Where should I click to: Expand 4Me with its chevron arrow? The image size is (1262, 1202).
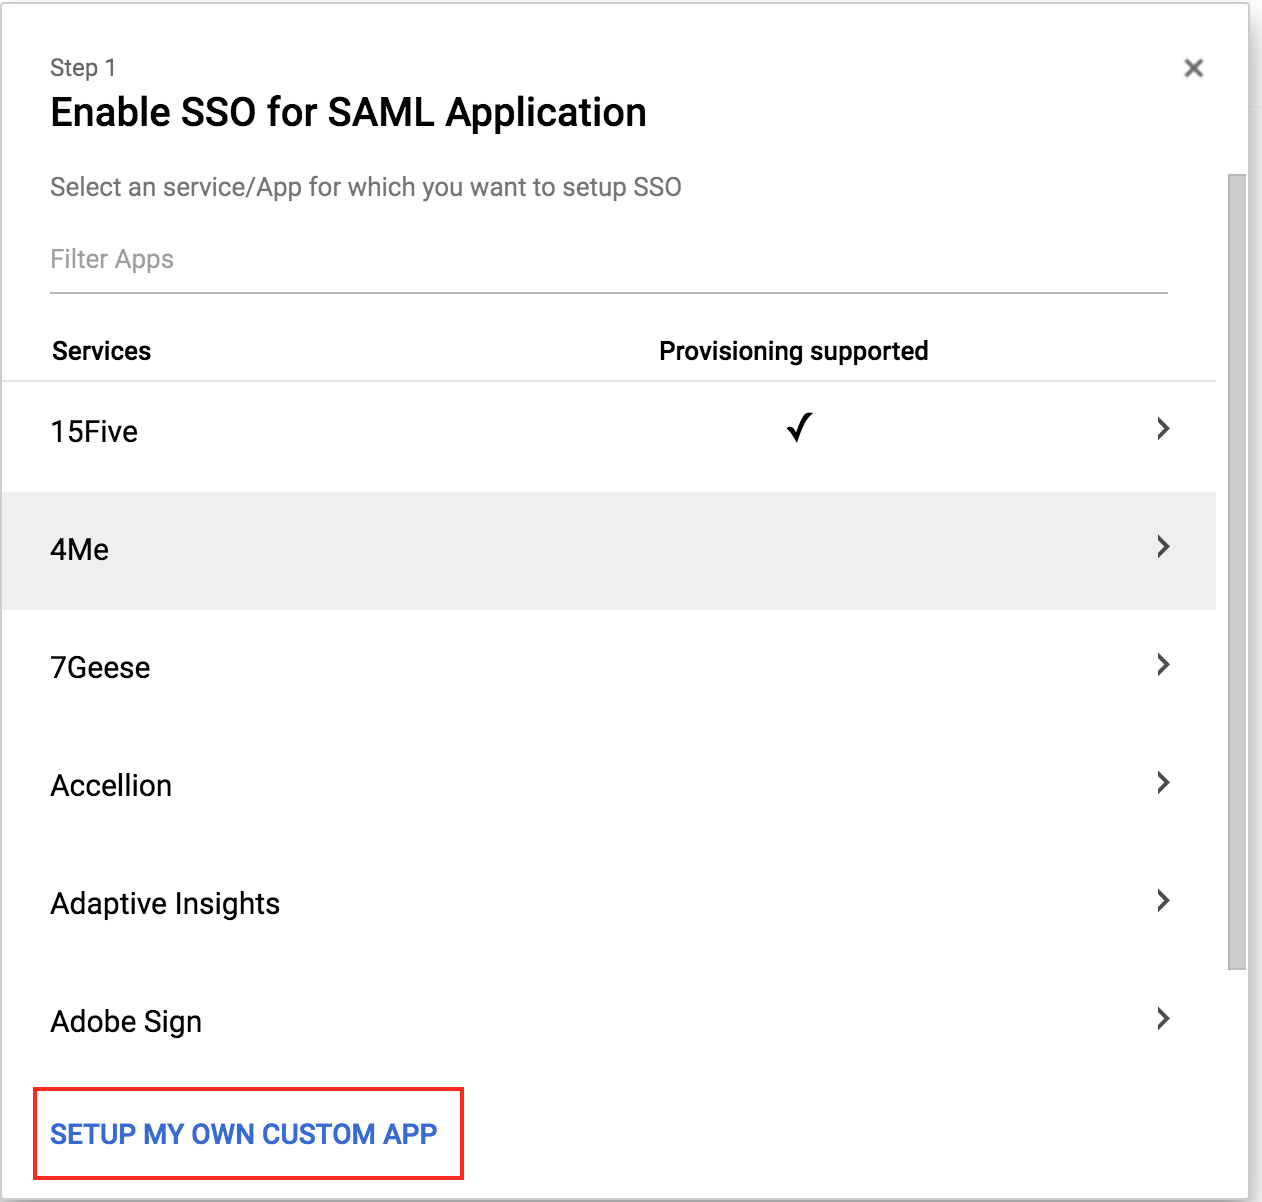pyautogui.click(x=1162, y=547)
